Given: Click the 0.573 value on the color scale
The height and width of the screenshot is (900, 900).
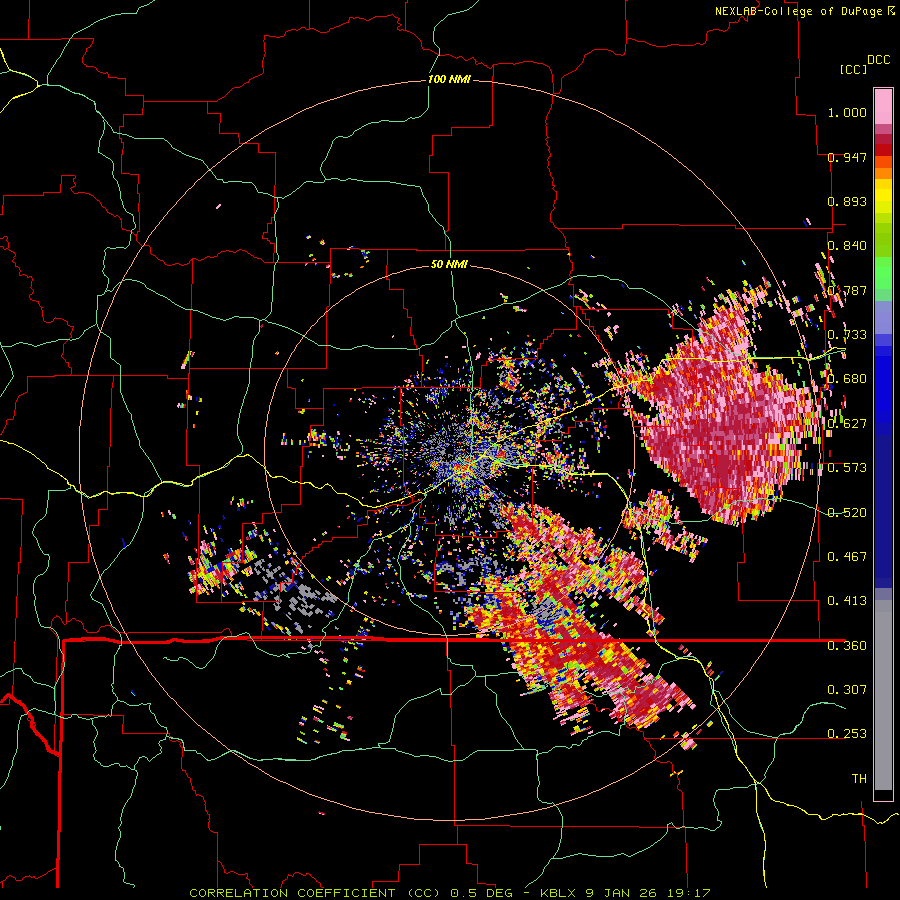Looking at the screenshot, I should click(847, 468).
